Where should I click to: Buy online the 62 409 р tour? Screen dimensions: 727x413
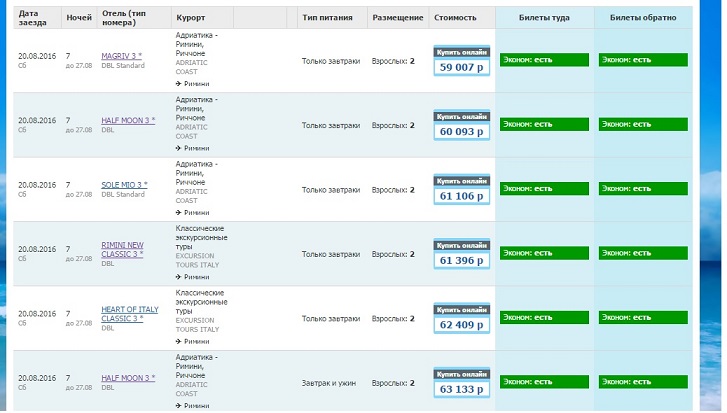coord(461,318)
